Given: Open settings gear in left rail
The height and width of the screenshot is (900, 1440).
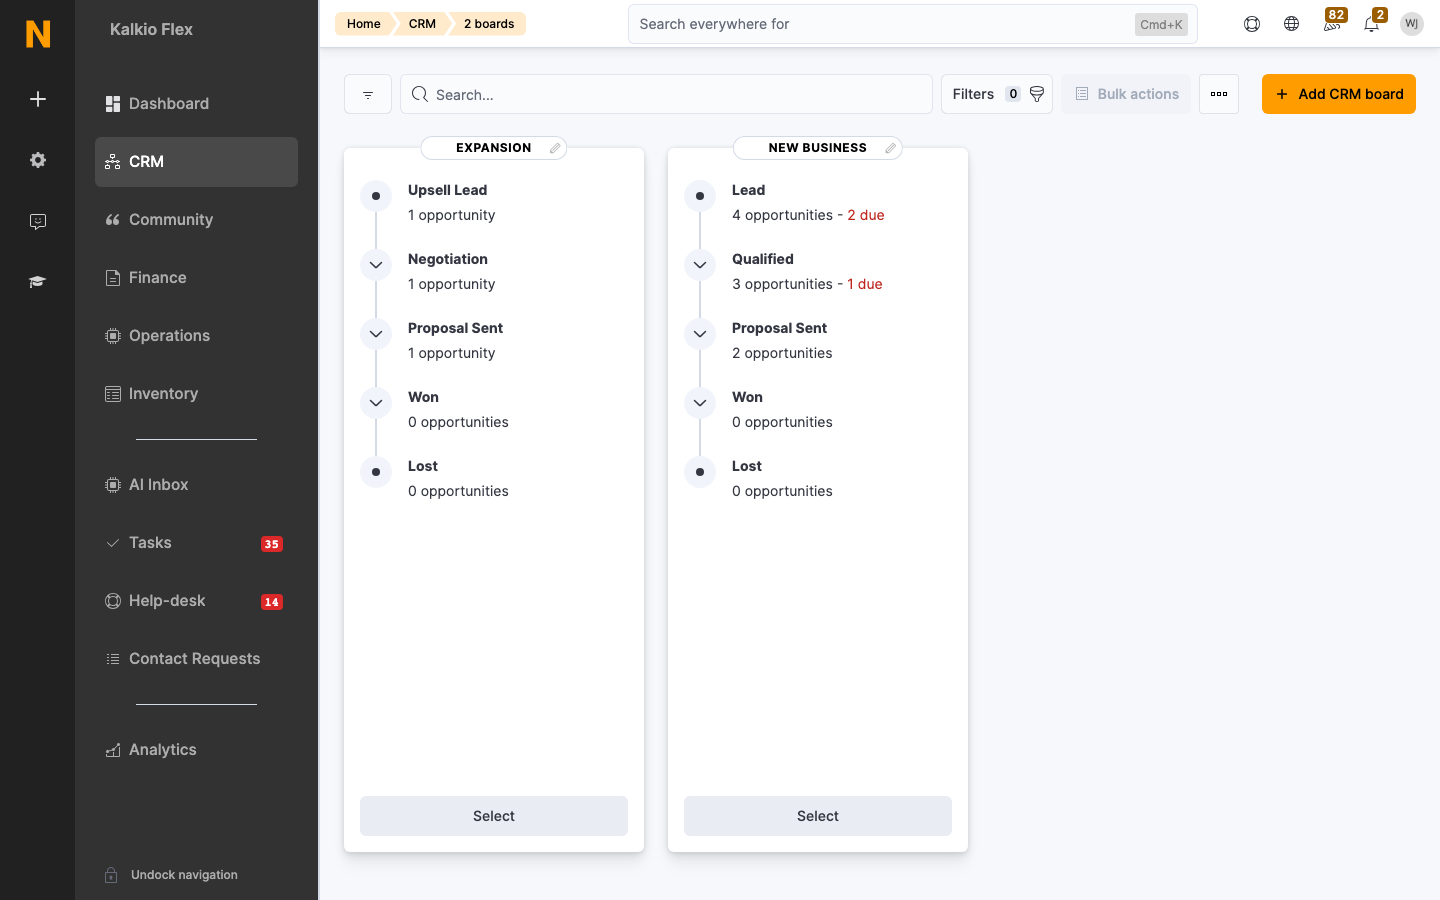Looking at the screenshot, I should click(38, 160).
